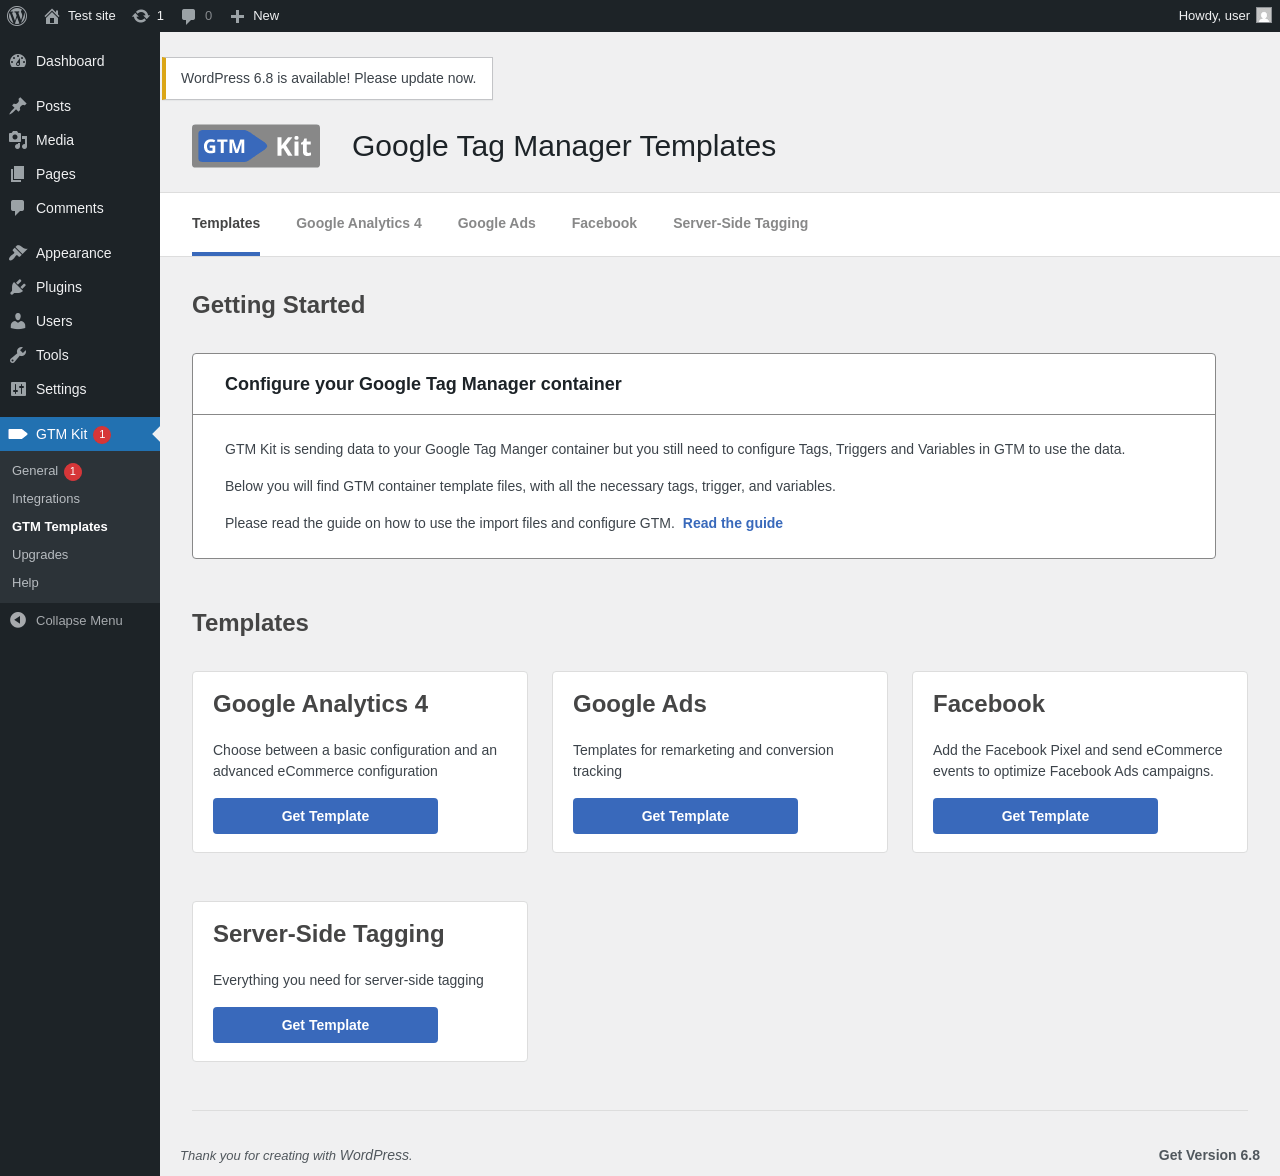This screenshot has width=1280, height=1176.
Task: Click the user avatar thumbnail
Action: click(x=1264, y=16)
